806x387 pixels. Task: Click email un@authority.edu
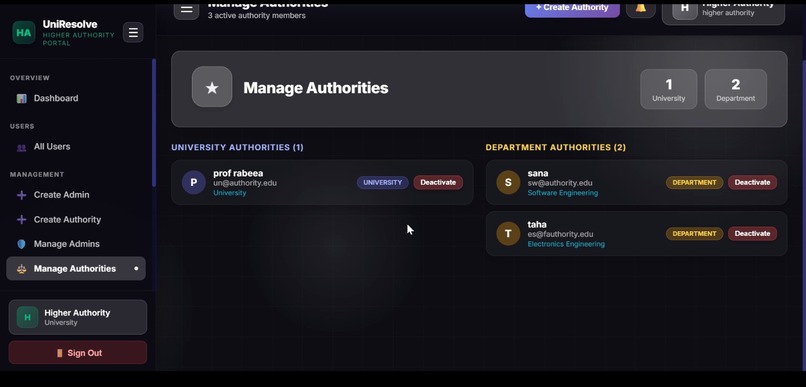(245, 183)
